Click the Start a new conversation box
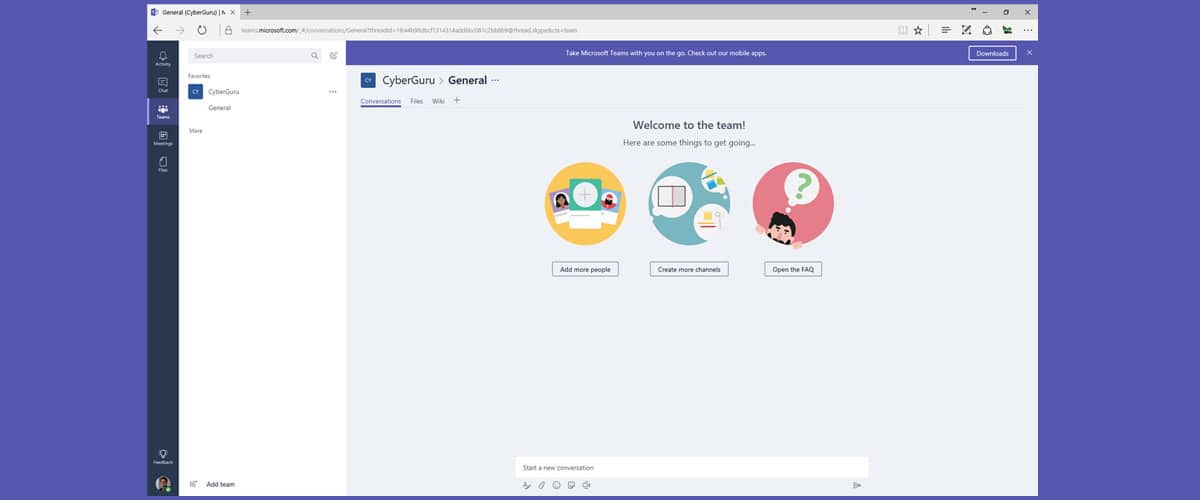The image size is (1200, 500). pos(692,467)
